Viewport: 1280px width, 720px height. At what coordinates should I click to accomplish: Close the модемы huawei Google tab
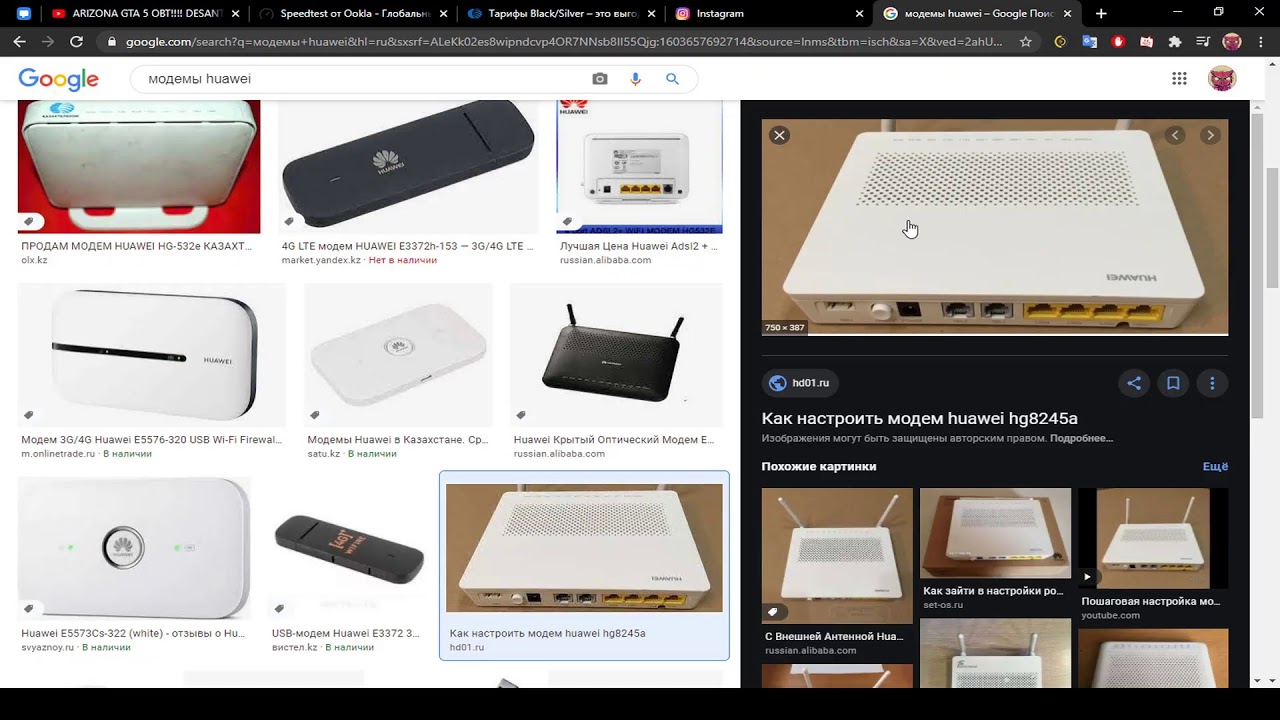point(1068,14)
